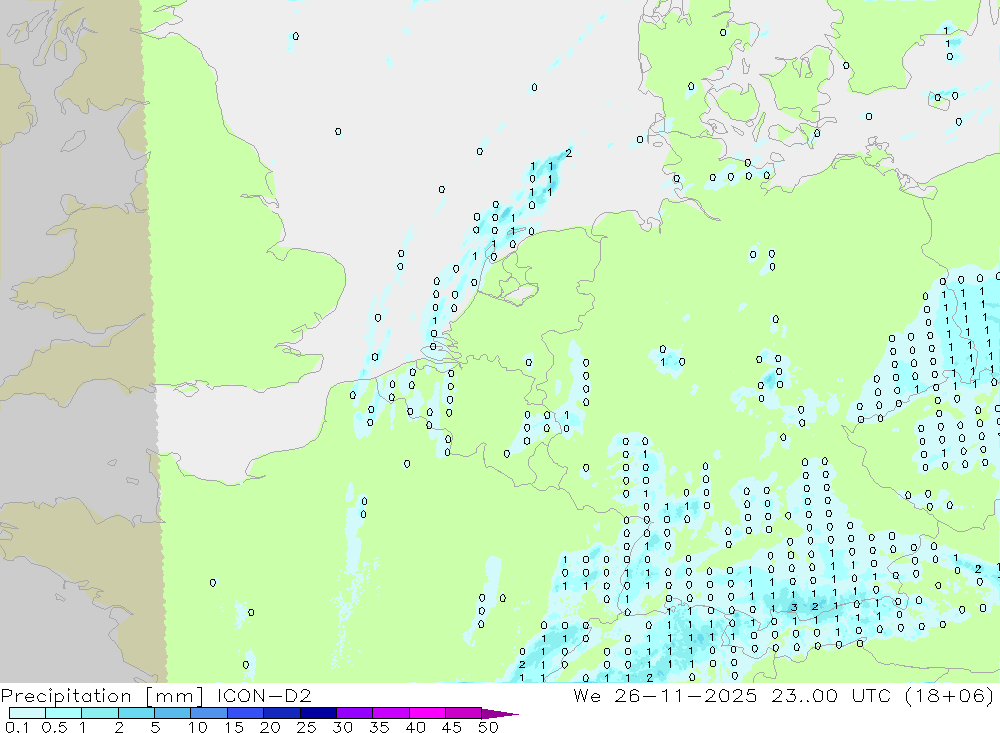Click the date '26-11-2025' in the footer
This screenshot has height=733, width=1000.
(x=686, y=695)
